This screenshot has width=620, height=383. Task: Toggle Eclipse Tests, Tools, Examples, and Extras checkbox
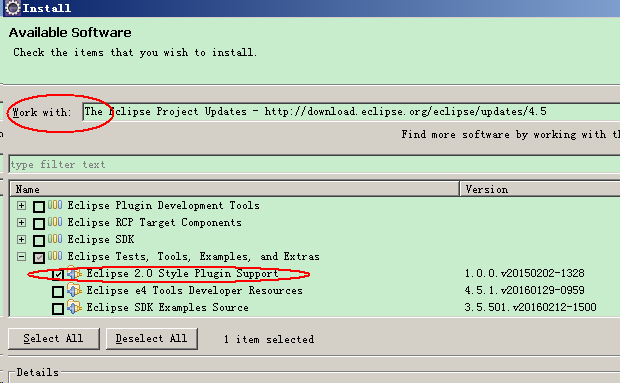tap(39, 258)
